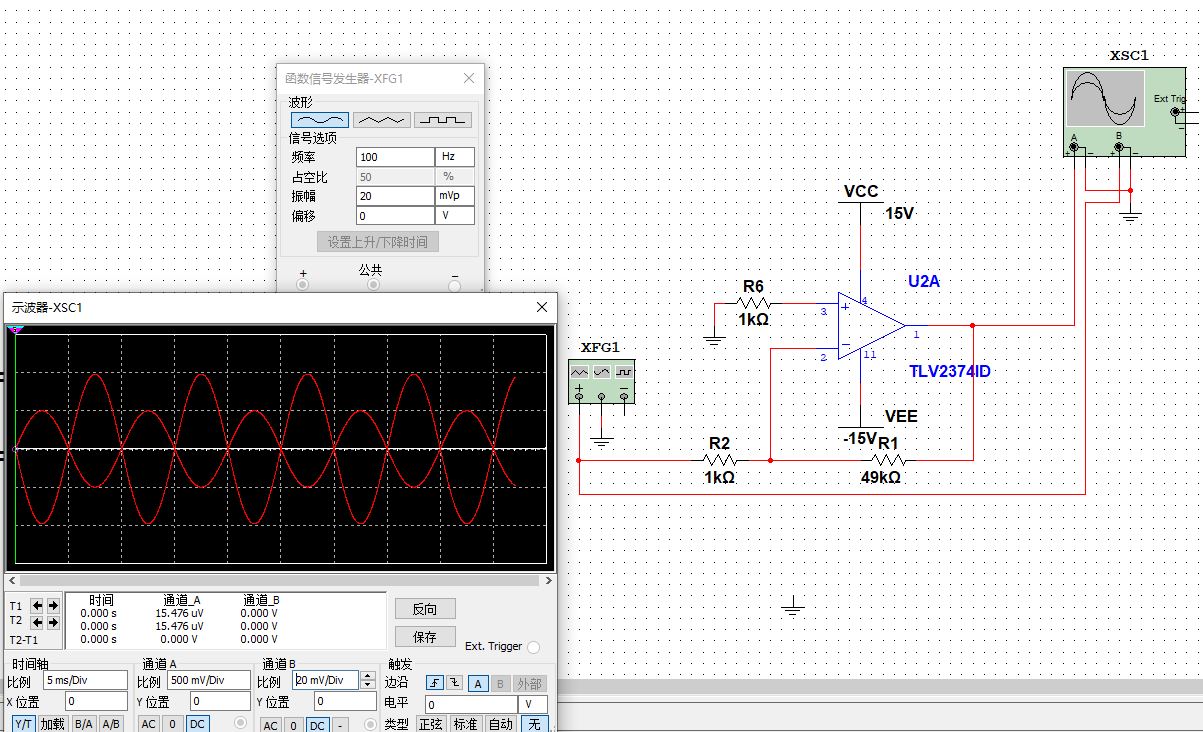Click the offset input field in generator
This screenshot has width=1203, height=732.
(x=395, y=215)
